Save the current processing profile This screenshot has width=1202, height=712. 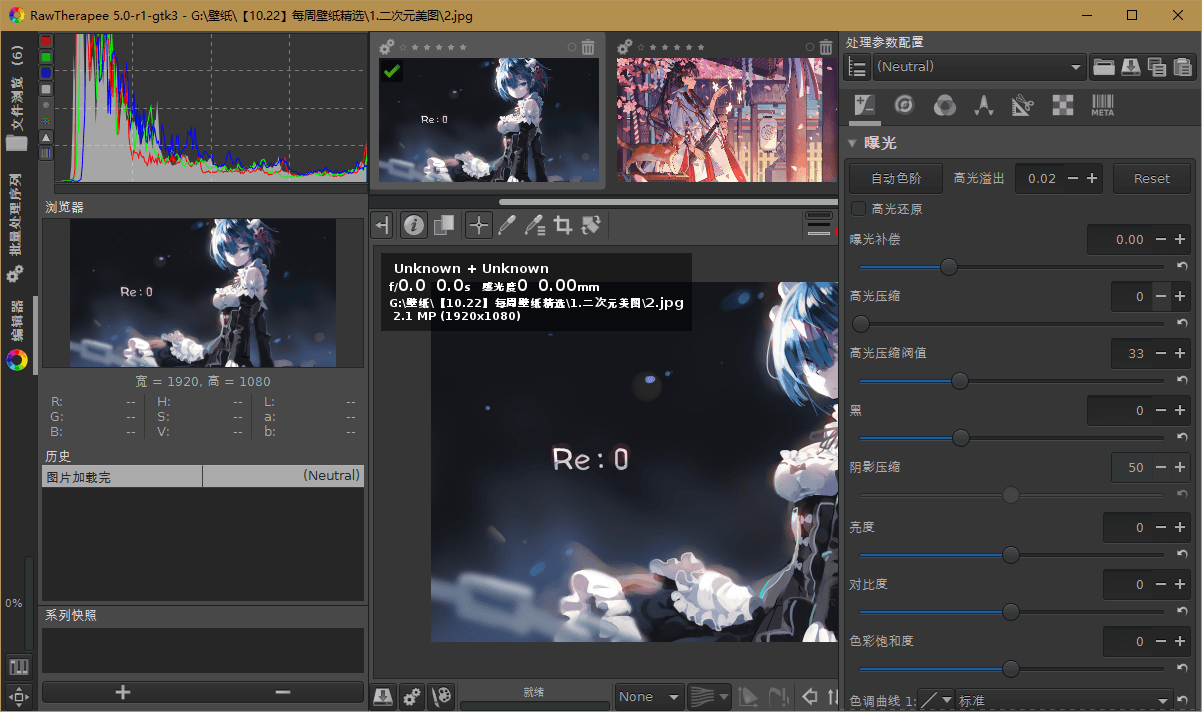(x=1130, y=67)
